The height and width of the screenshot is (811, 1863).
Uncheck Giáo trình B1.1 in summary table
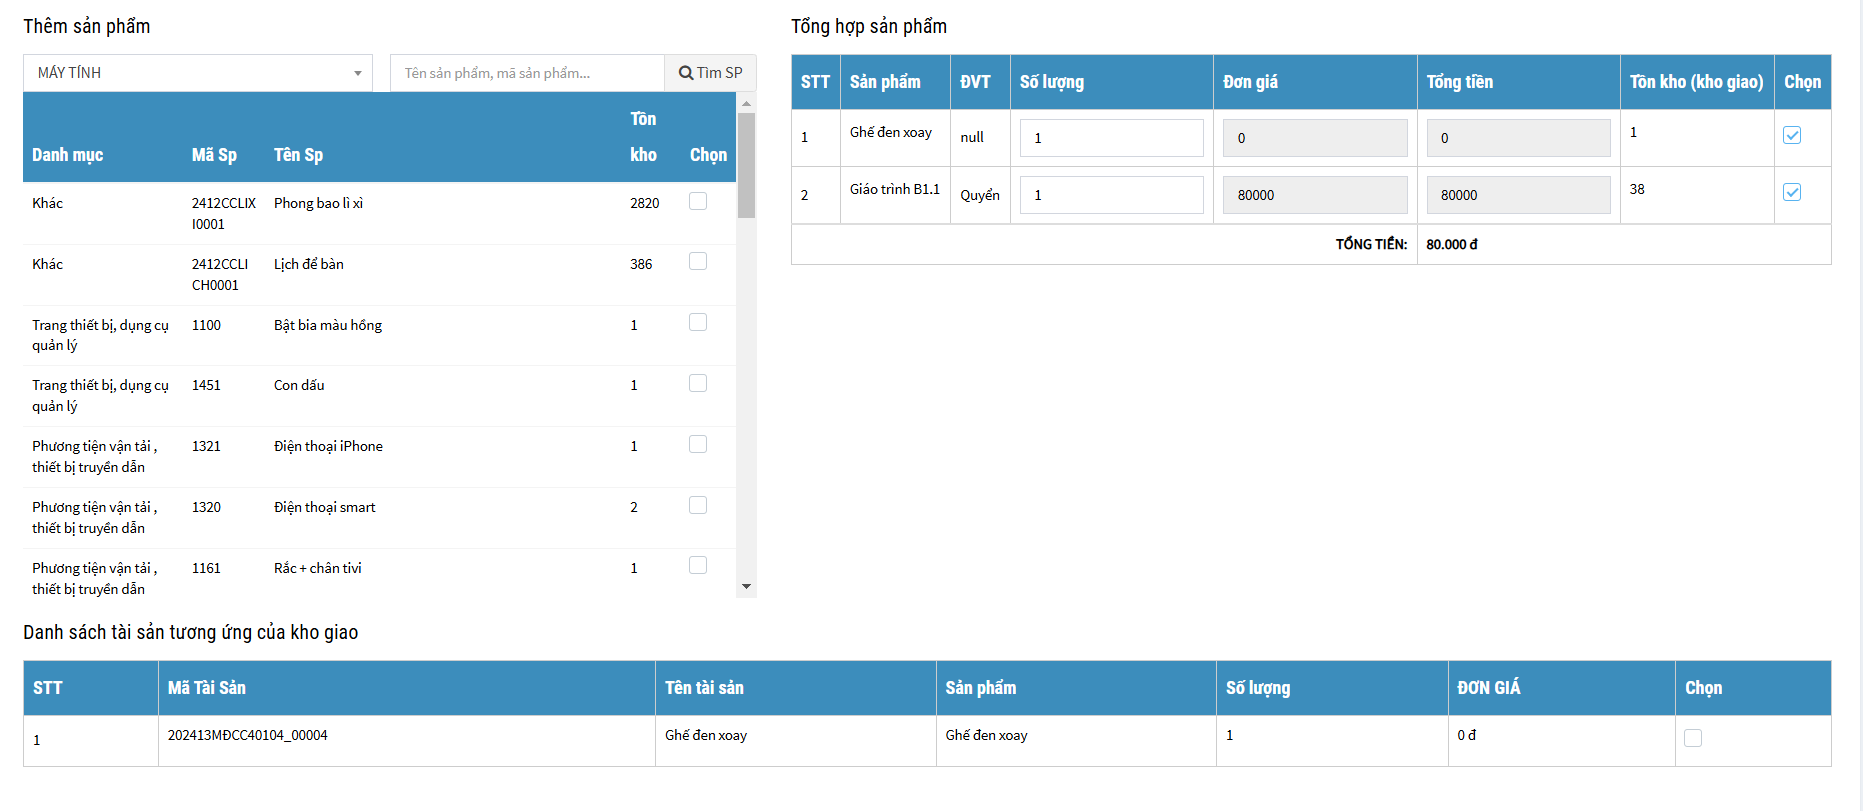point(1792,192)
